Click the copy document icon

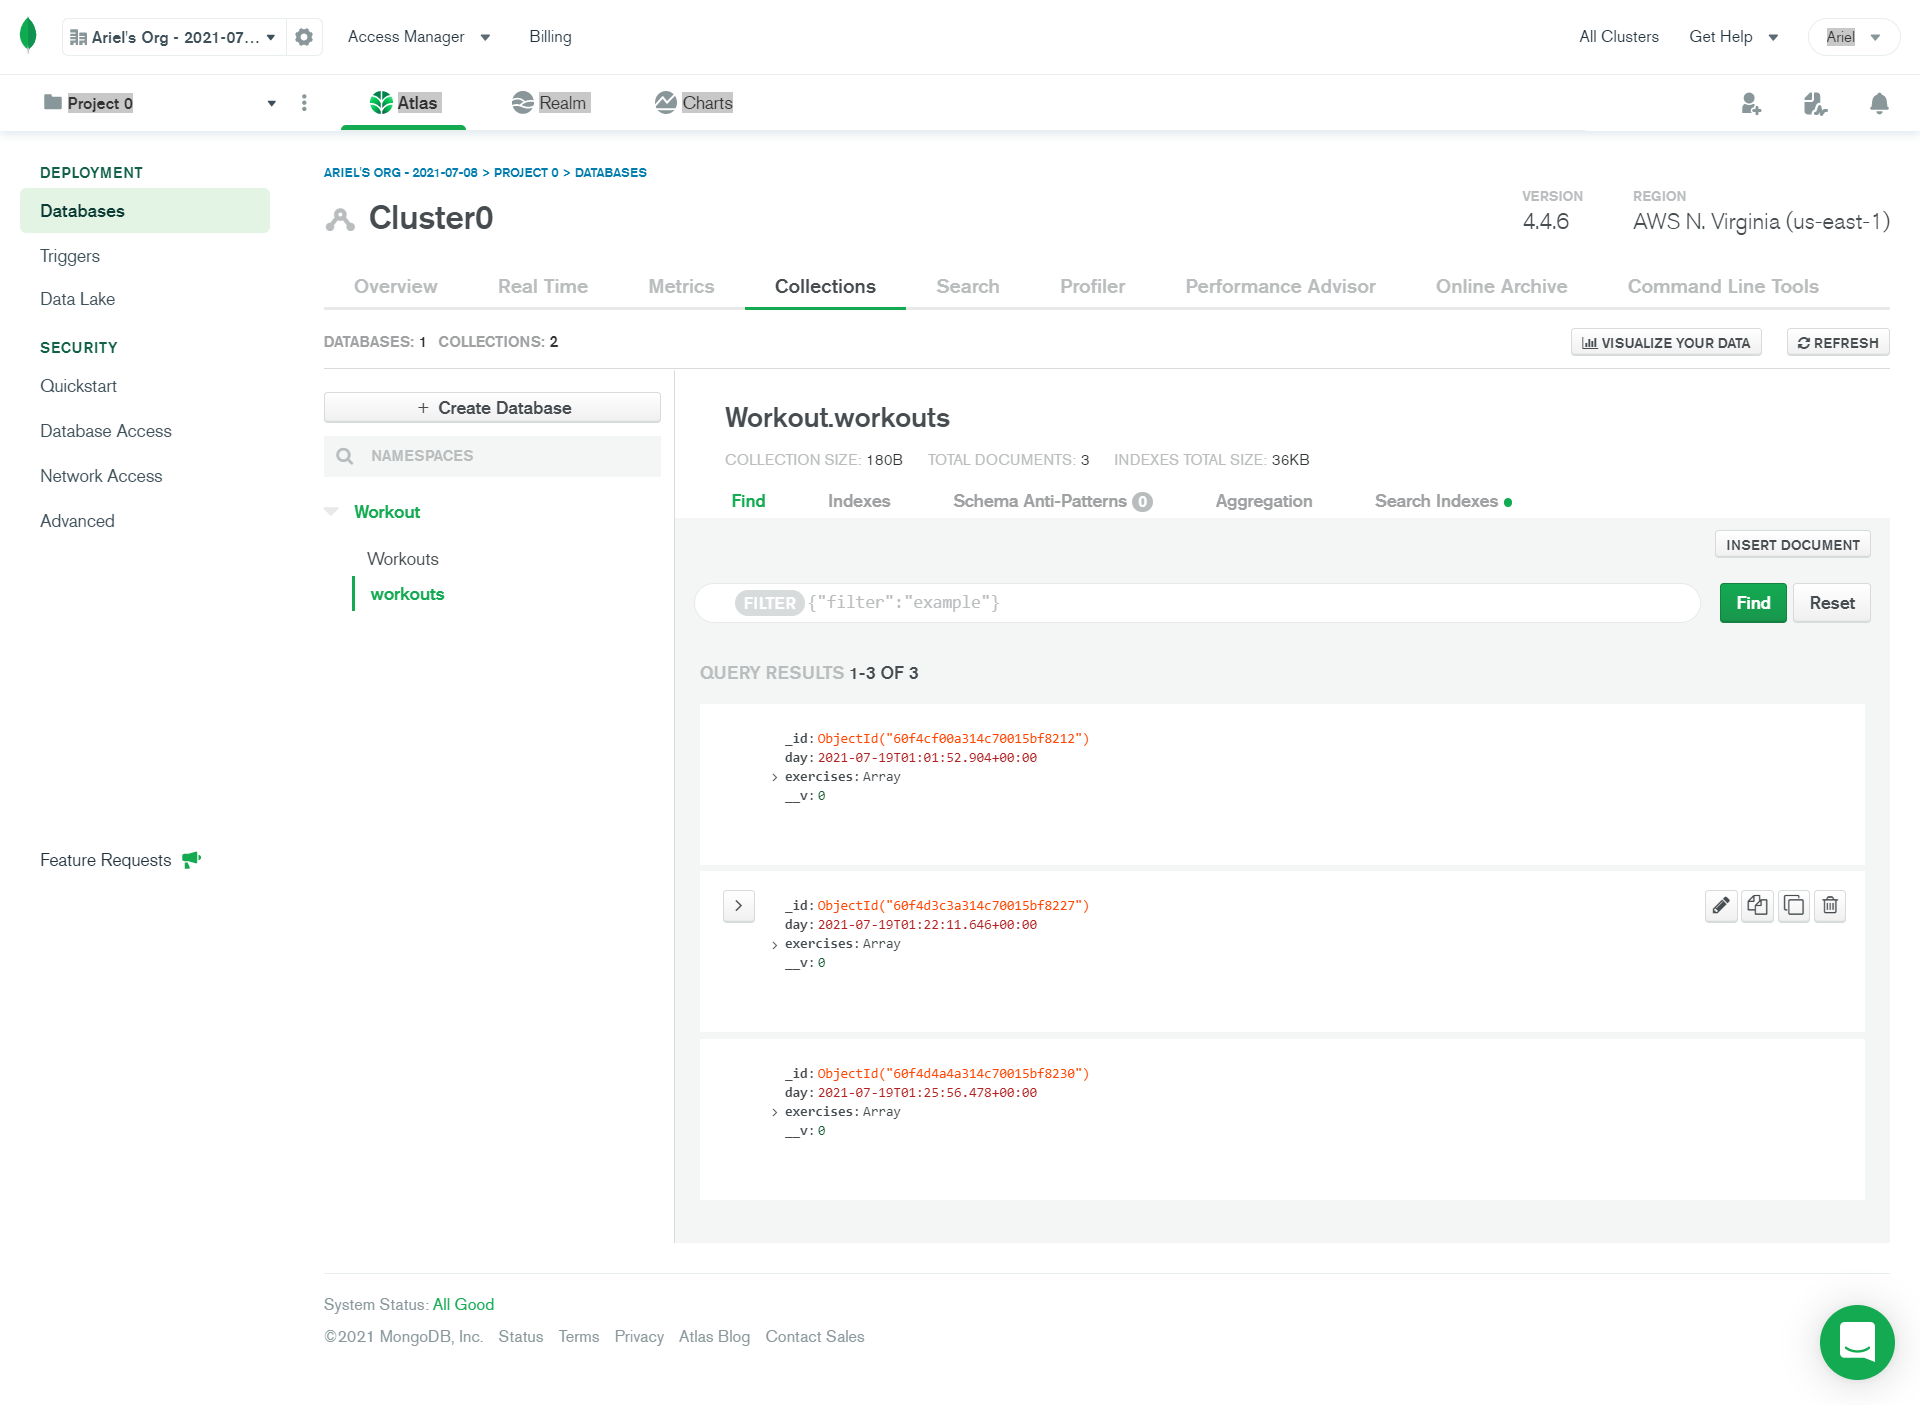[x=1757, y=906]
